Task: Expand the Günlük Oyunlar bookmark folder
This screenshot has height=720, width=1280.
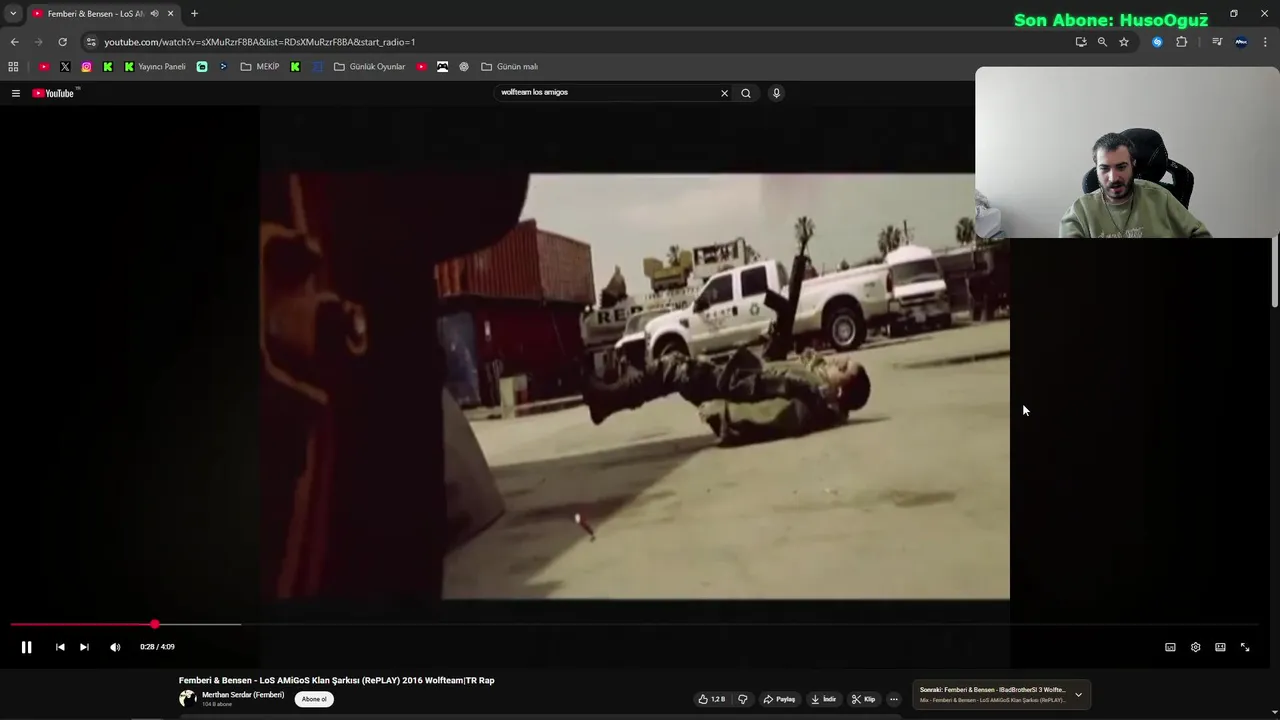Action: click(x=370, y=67)
